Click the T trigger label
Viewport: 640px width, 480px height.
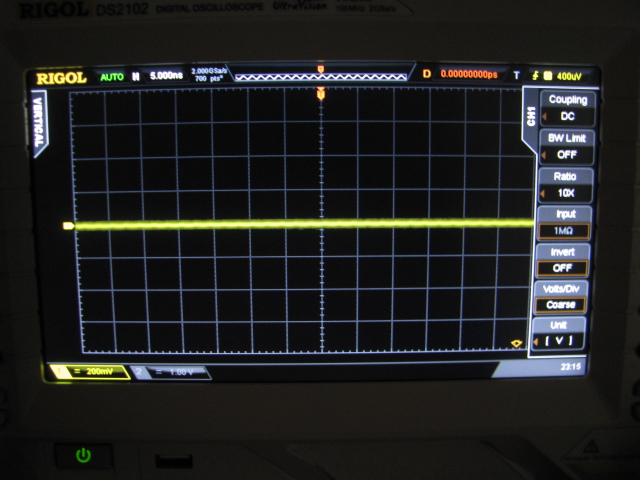click(516, 75)
